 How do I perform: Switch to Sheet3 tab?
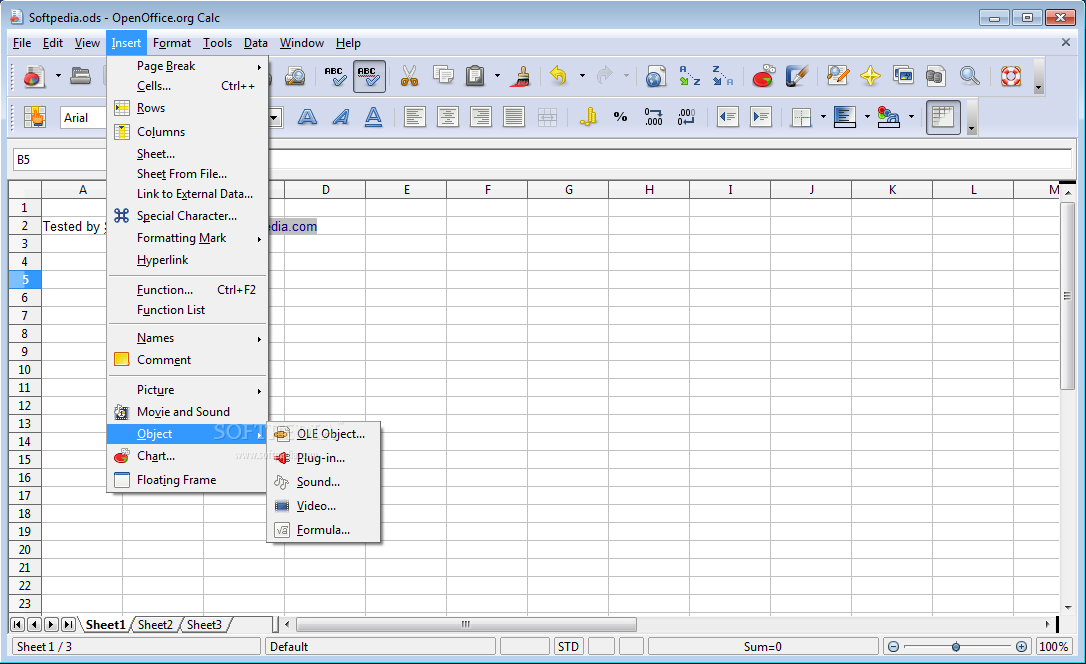[204, 625]
